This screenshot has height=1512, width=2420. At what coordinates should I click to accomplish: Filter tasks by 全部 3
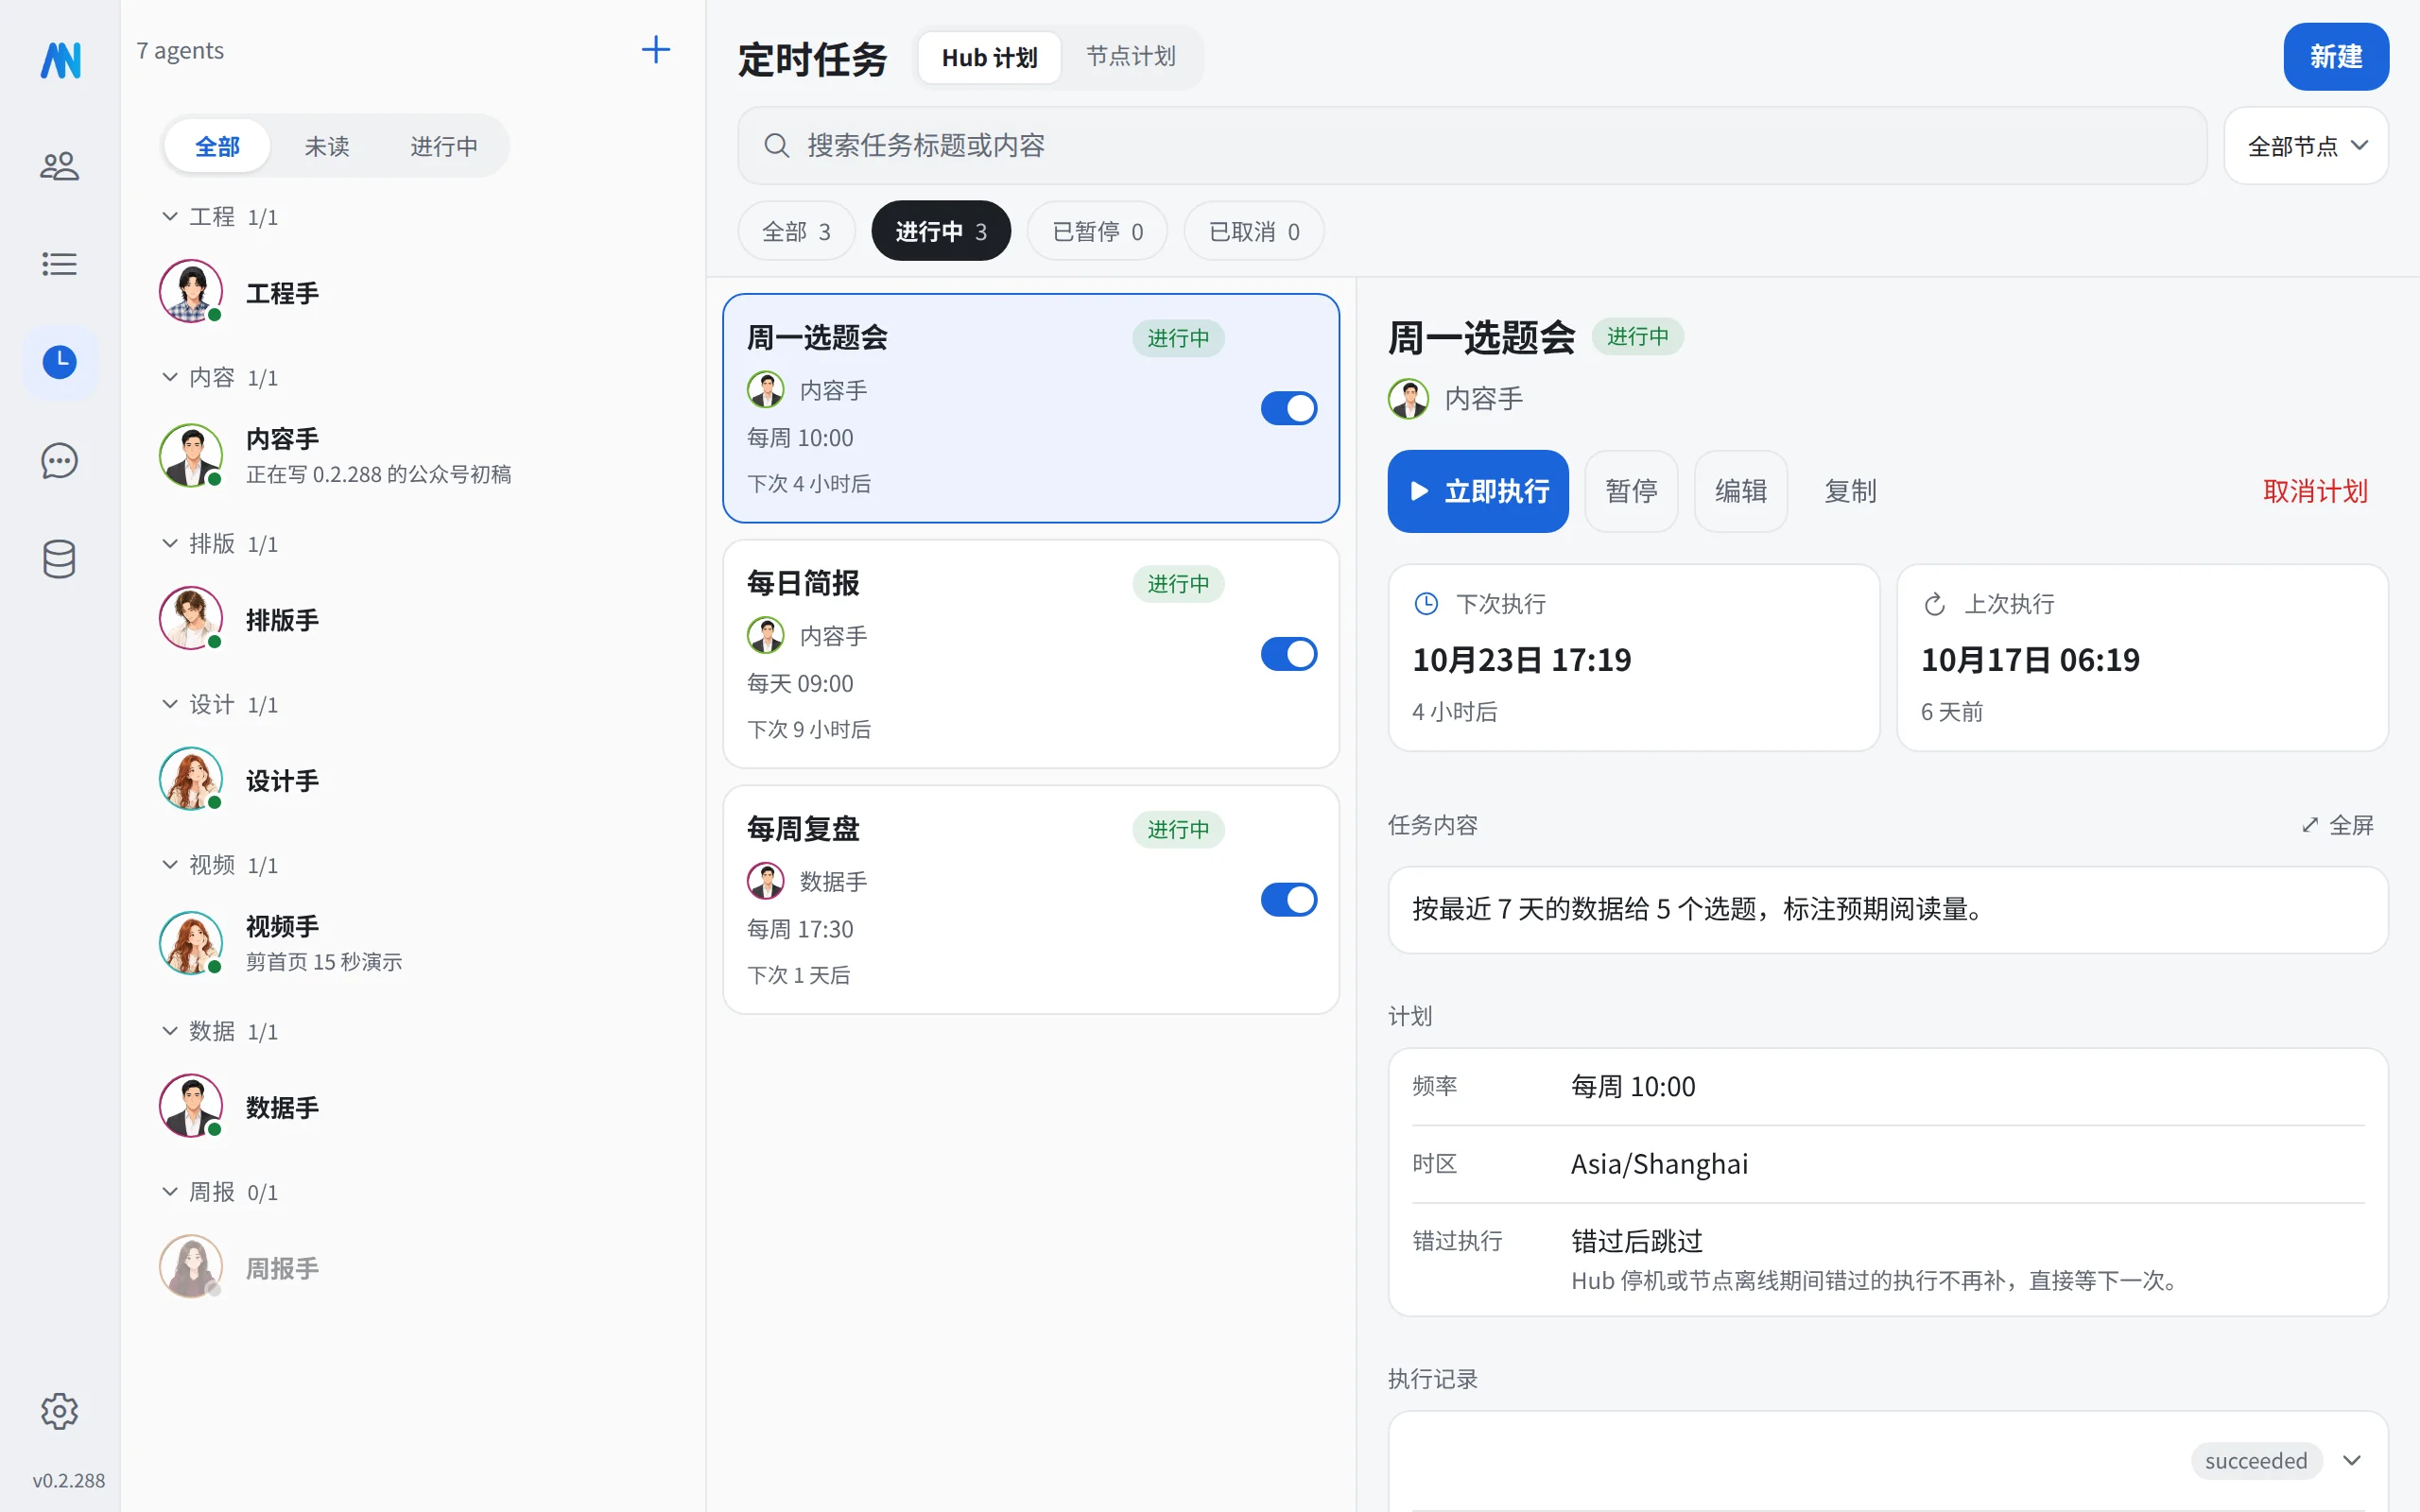tap(796, 231)
